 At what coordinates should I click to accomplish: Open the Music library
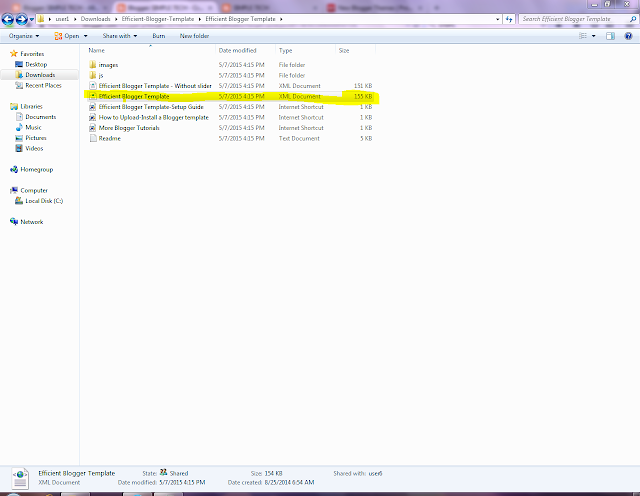click(33, 127)
